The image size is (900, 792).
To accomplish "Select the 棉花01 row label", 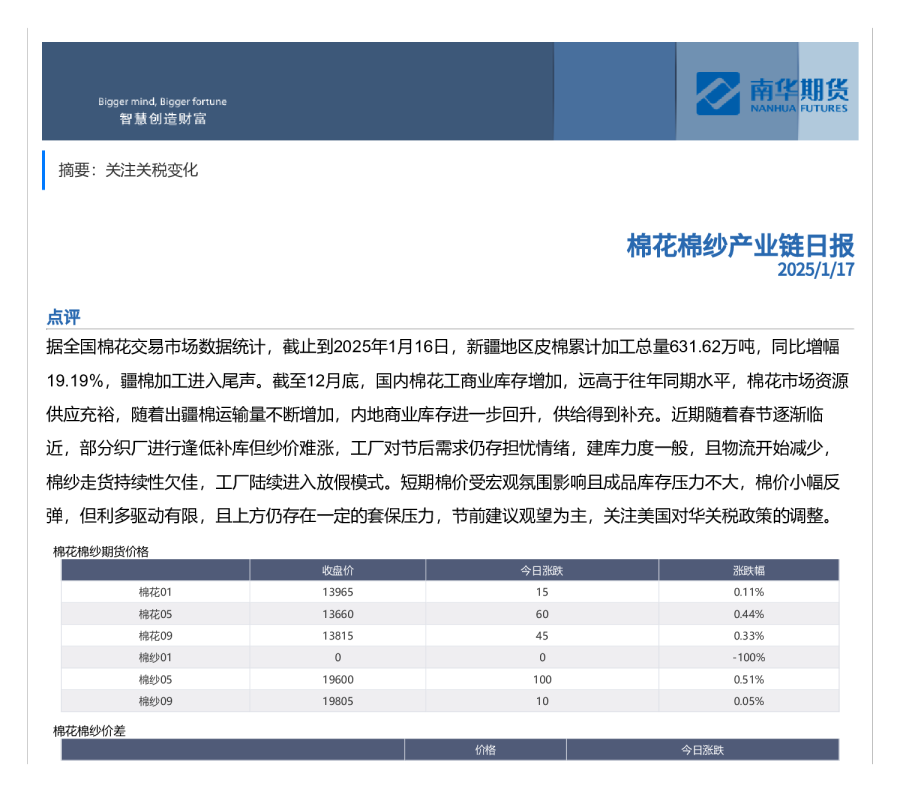I will 155,592.
